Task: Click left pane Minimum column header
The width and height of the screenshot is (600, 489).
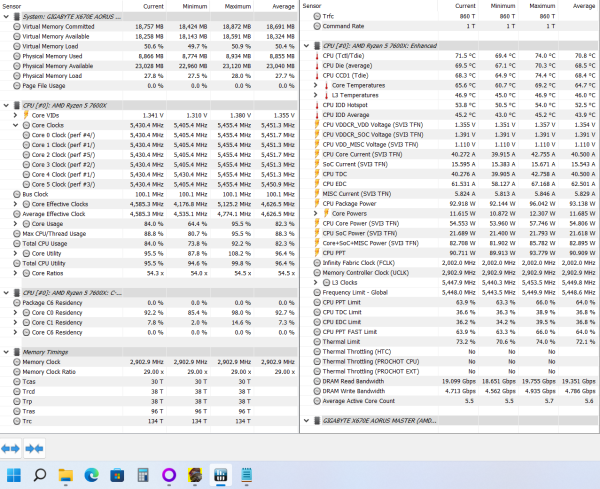Action: 189,6
